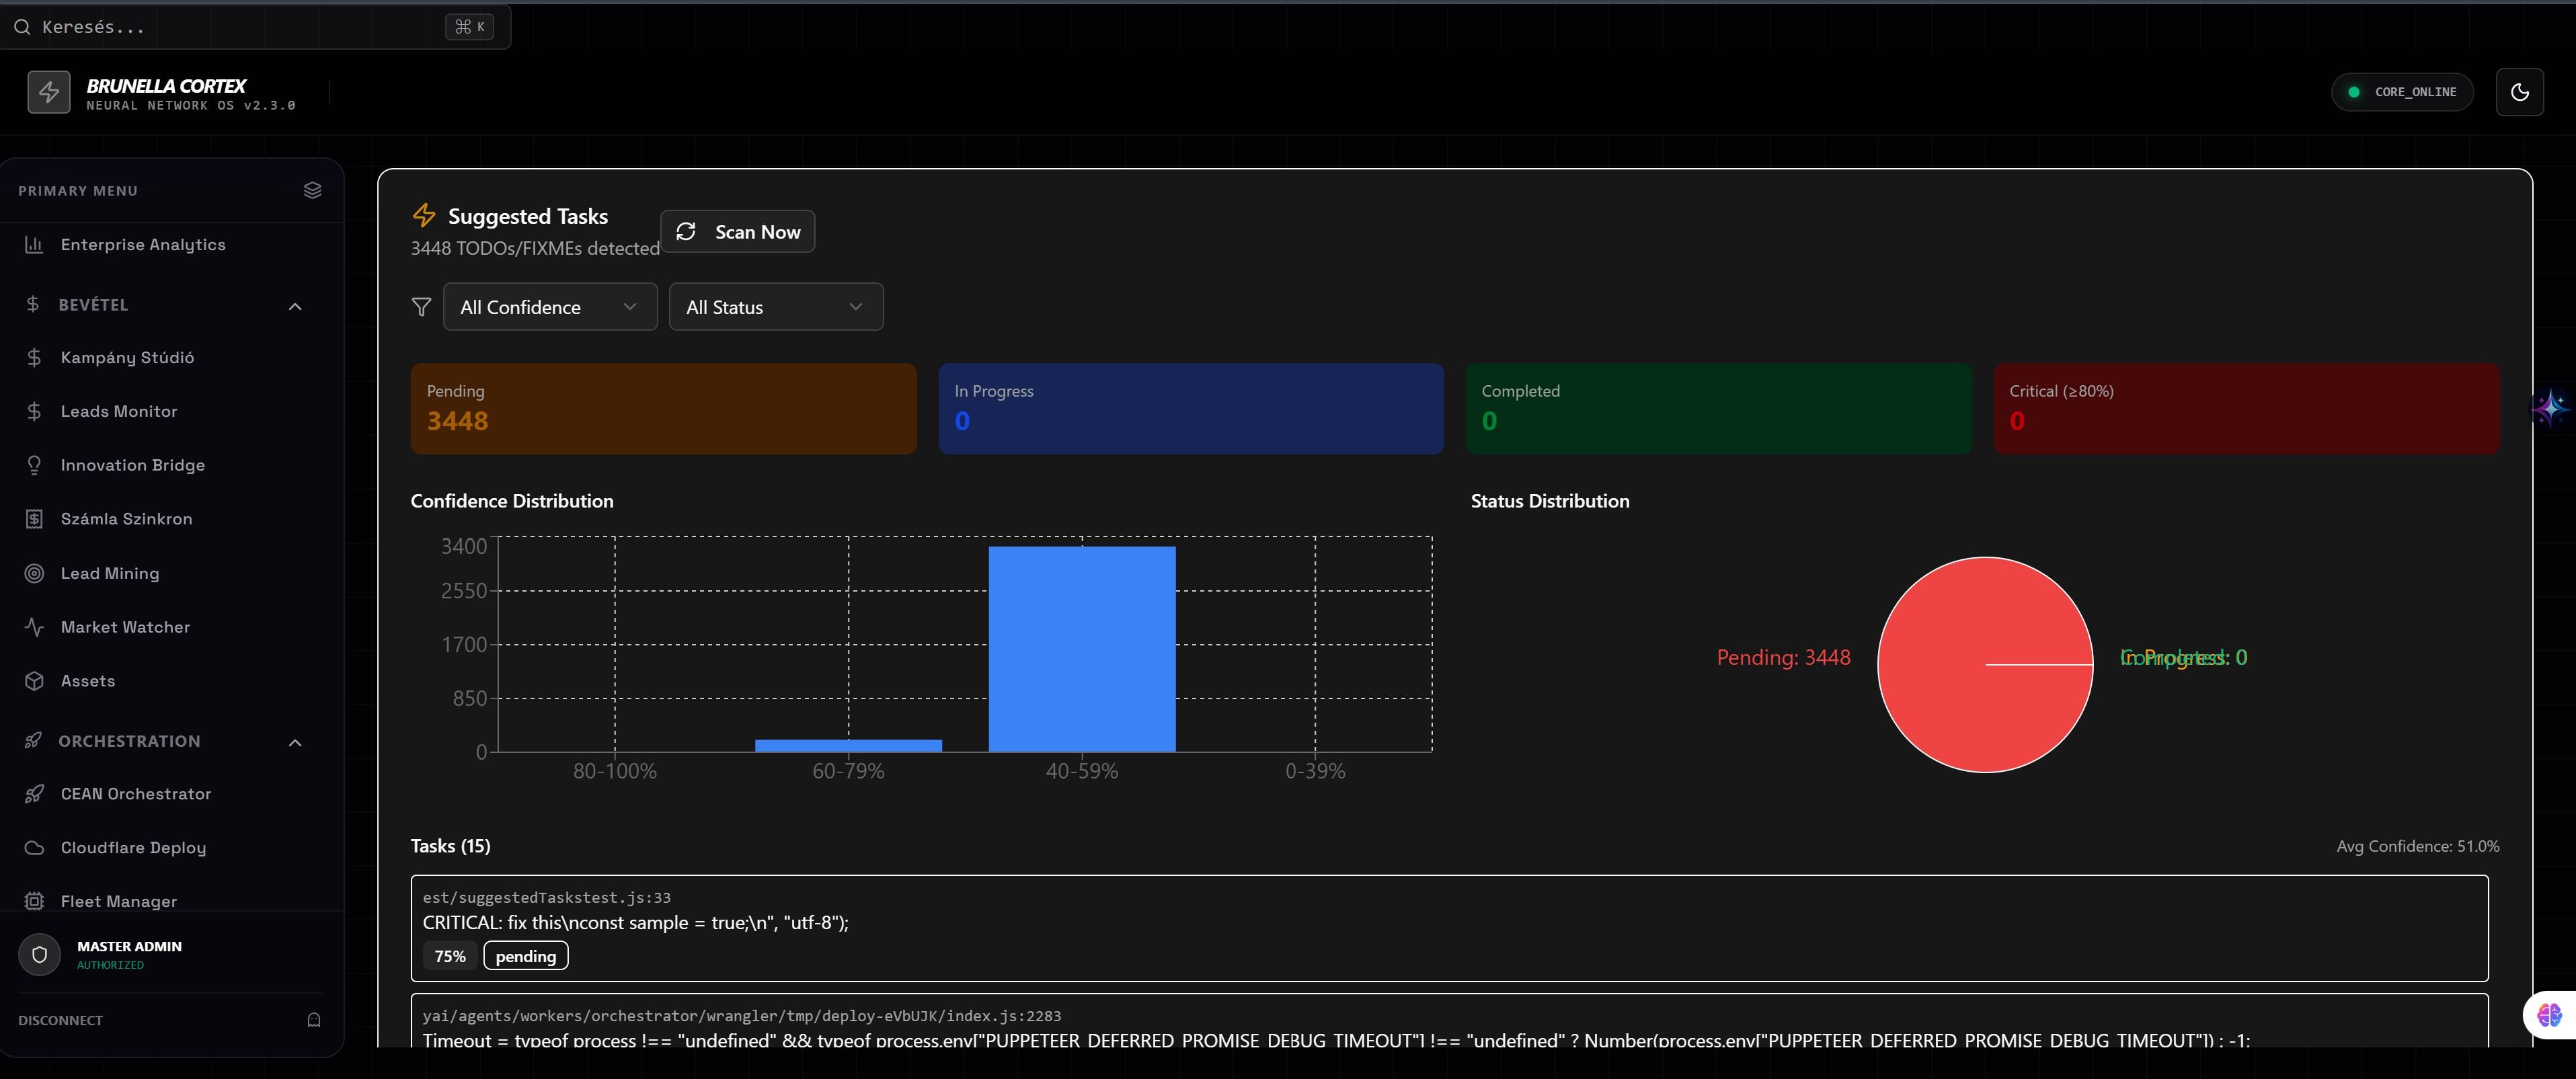The height and width of the screenshot is (1079, 2576).
Task: Click the shield icon by Master Admin
Action: pos(39,954)
